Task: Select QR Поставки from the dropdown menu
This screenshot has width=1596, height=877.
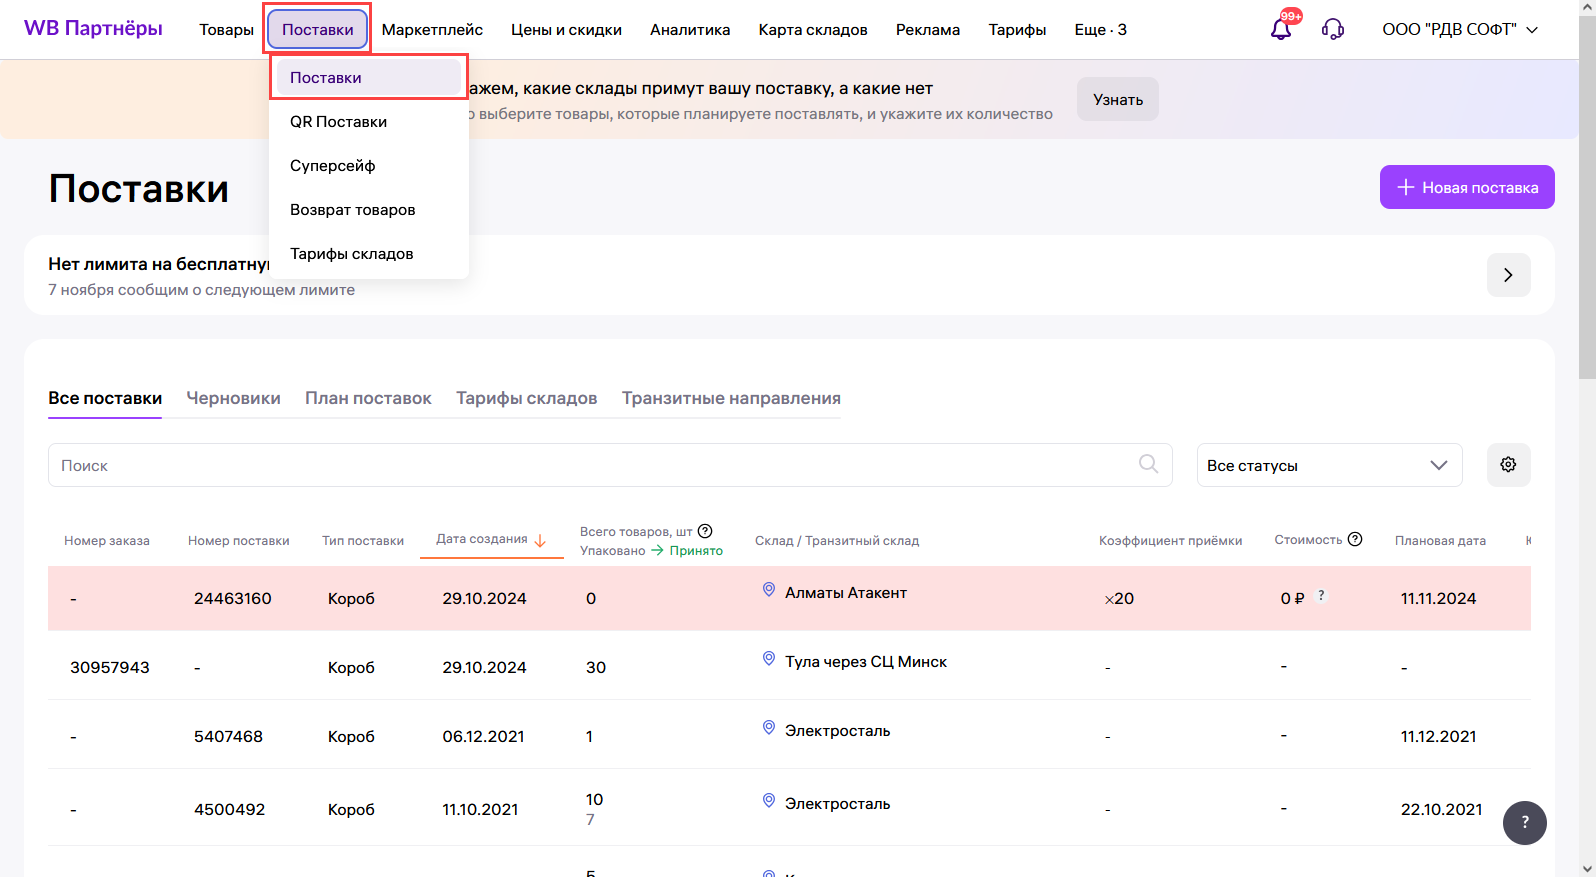Action: point(338,122)
